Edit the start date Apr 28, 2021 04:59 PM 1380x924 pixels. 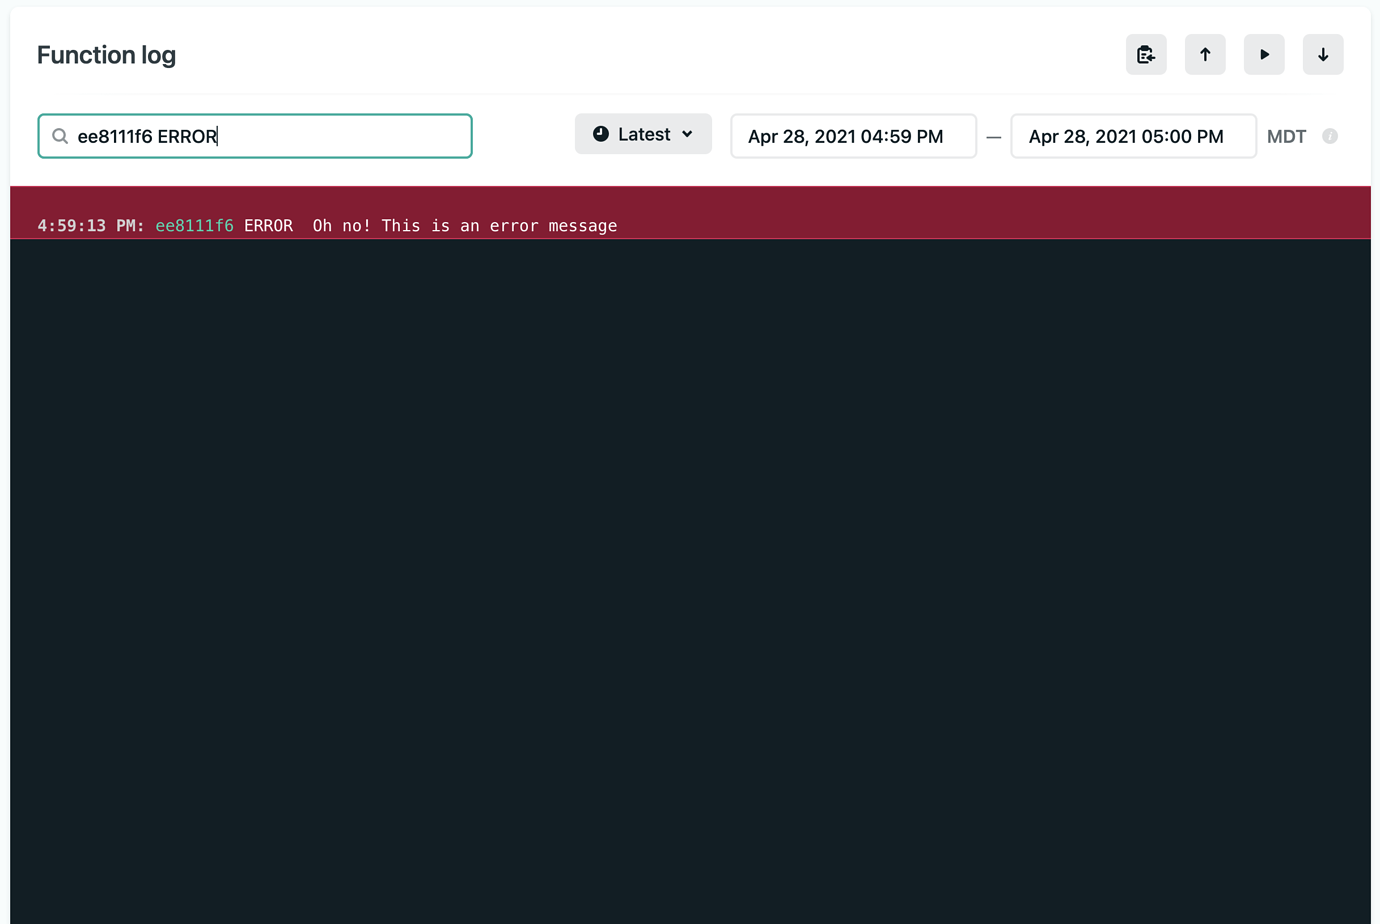click(852, 136)
